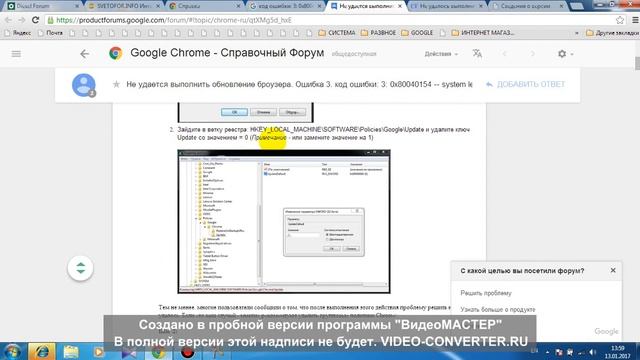Go back using the forum back arrow
The height and width of the screenshot is (360, 640).
point(84,54)
